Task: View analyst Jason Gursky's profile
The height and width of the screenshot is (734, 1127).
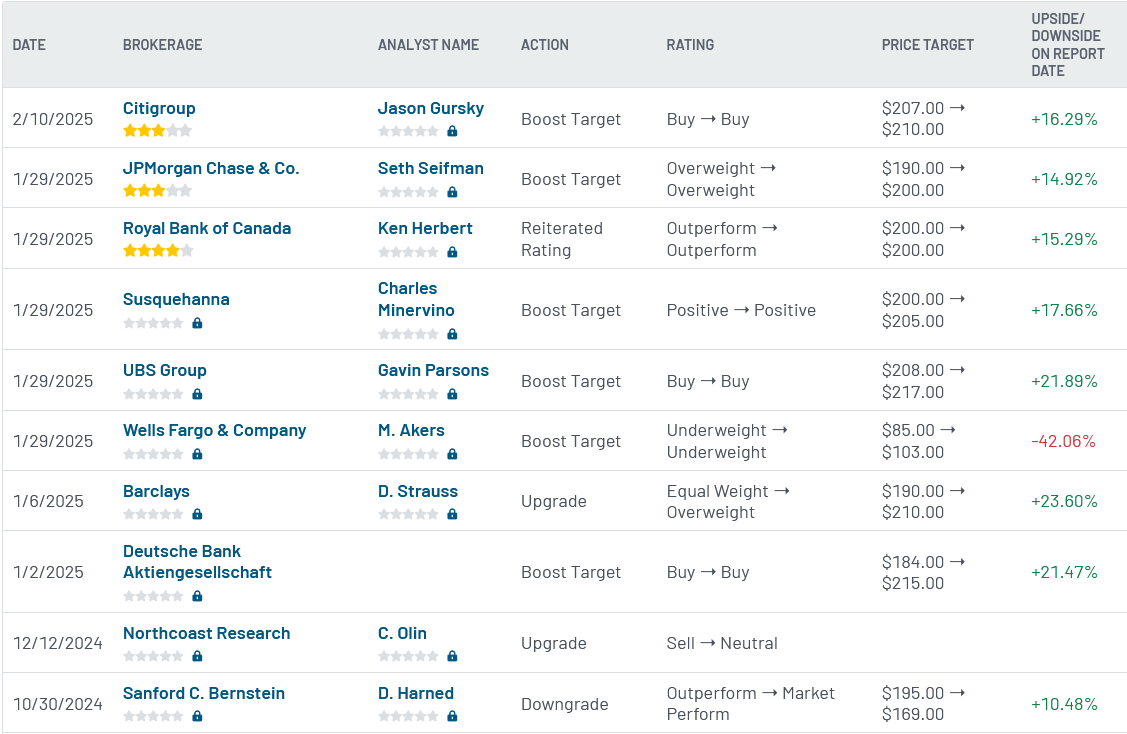Action: 431,109
